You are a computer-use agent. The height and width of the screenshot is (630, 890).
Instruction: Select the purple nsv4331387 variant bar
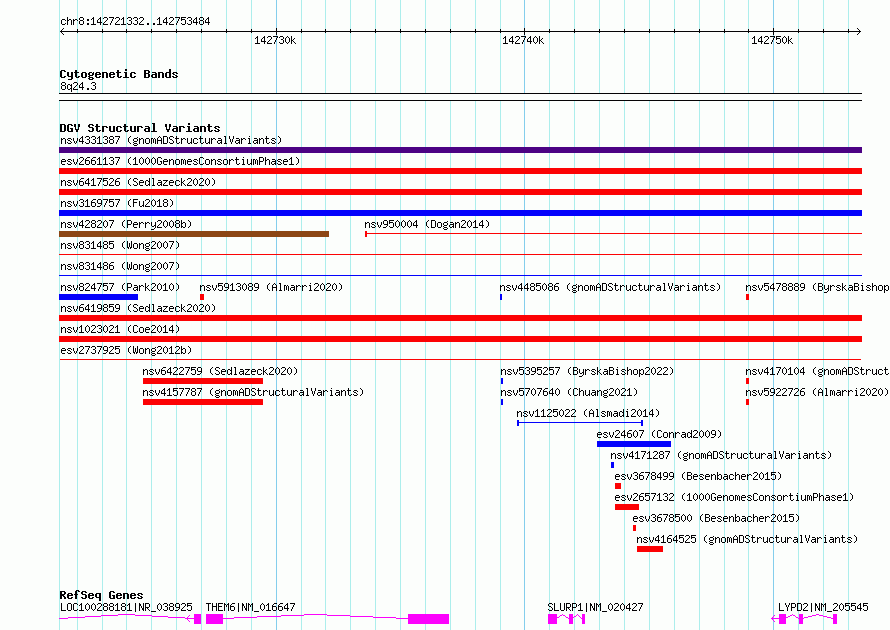tap(460, 150)
